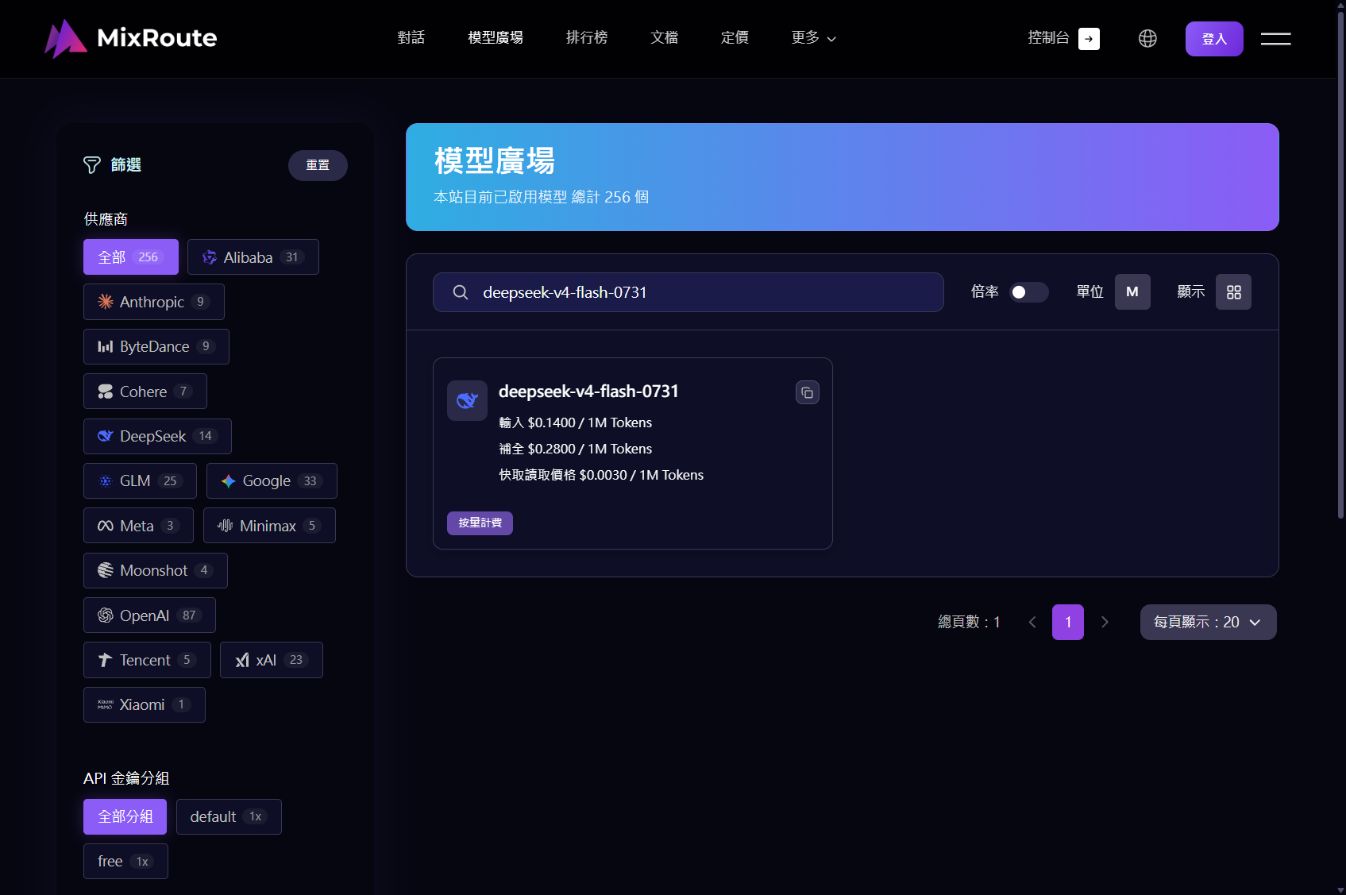The width and height of the screenshot is (1346, 895).
Task: Filter models by ByteDance
Action: [x=156, y=347]
